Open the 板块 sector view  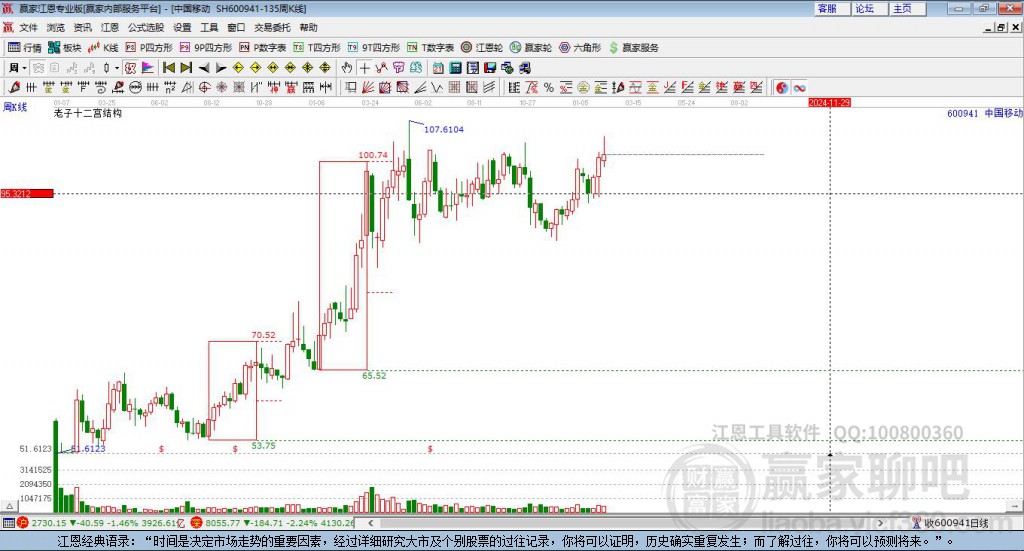(x=64, y=48)
